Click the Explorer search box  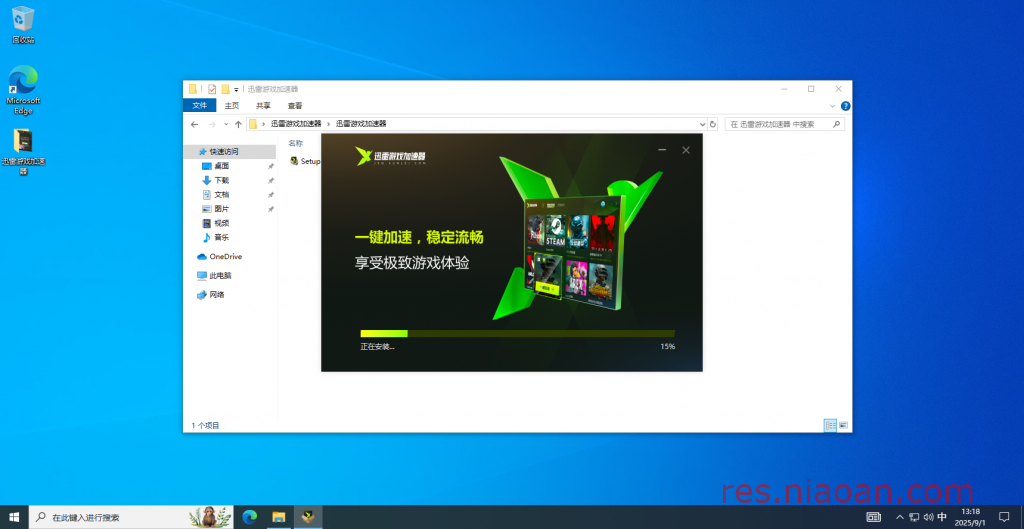coord(784,124)
